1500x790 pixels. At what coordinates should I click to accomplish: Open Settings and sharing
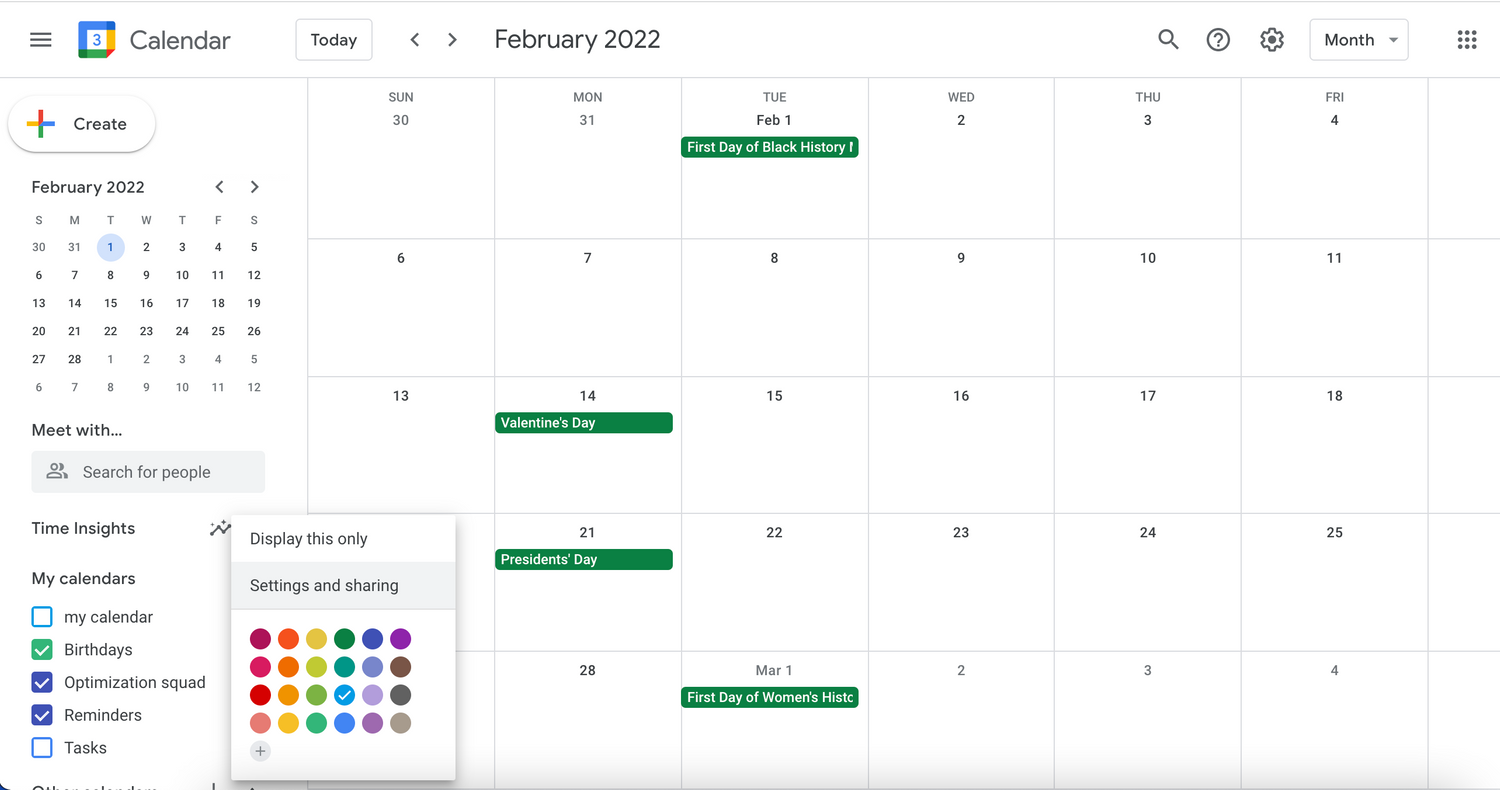pos(323,585)
